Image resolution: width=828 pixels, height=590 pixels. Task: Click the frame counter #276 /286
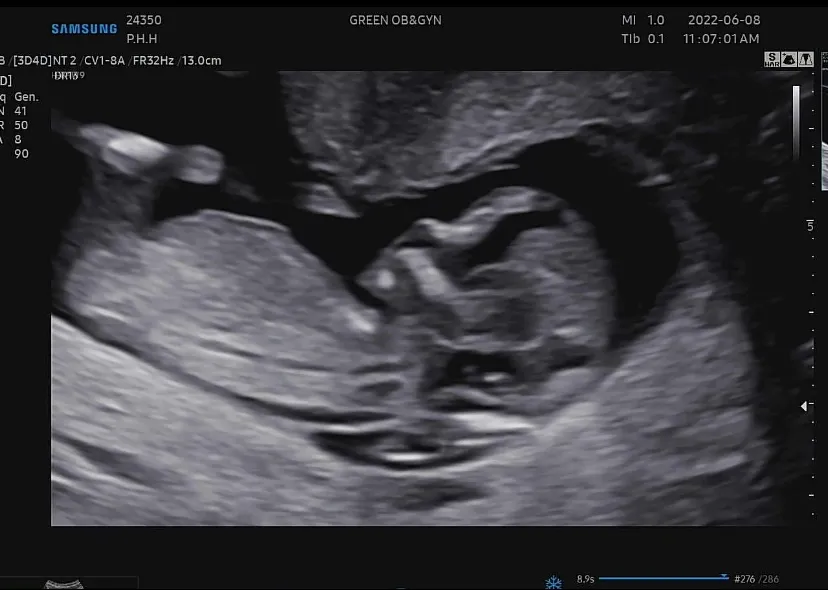[757, 579]
